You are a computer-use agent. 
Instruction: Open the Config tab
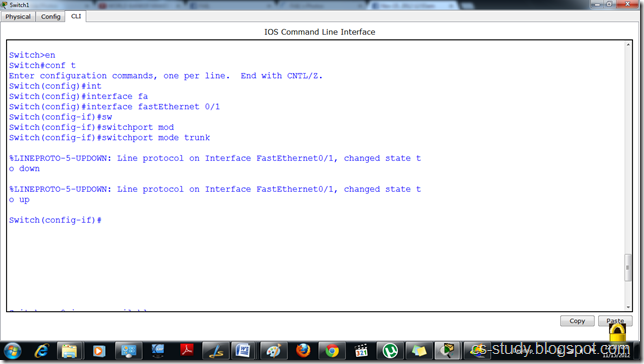[x=51, y=16]
